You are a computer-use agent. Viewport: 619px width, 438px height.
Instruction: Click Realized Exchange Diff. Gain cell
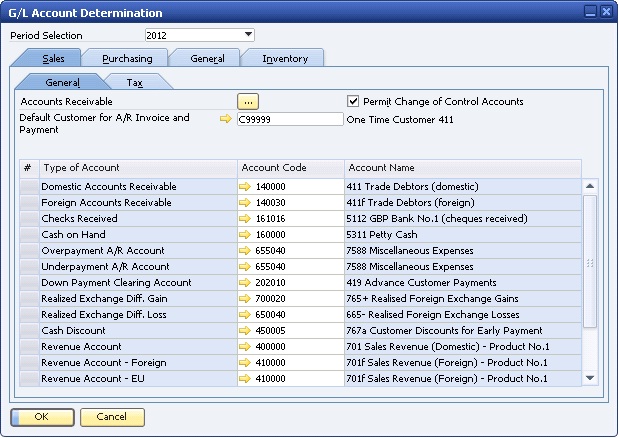click(x=138, y=298)
